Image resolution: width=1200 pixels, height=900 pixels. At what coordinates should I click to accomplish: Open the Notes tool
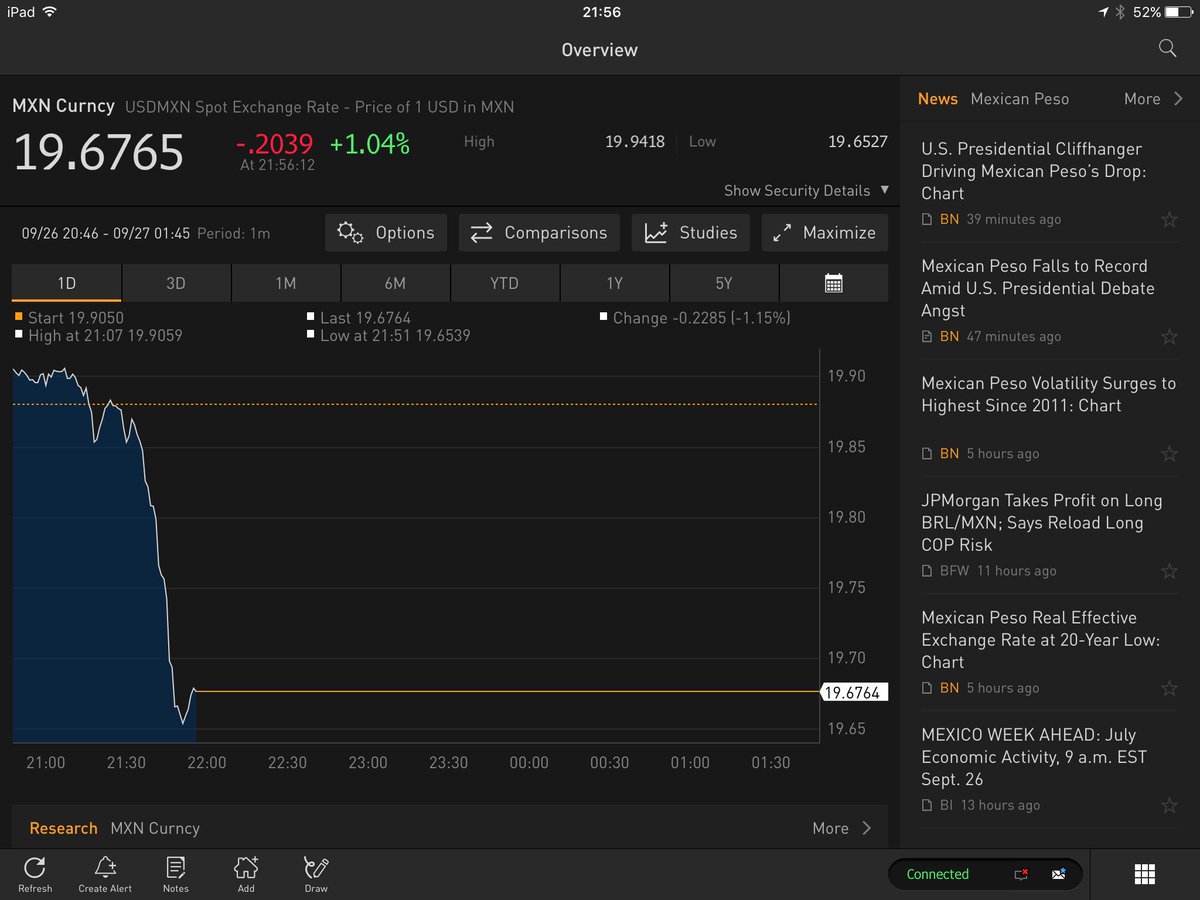click(x=175, y=873)
